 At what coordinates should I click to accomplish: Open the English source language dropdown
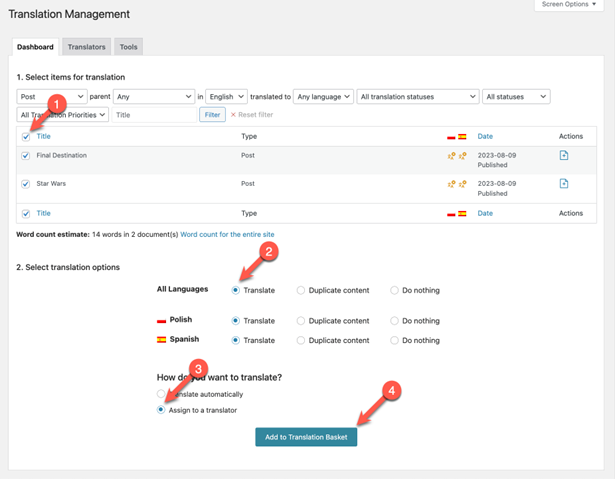[x=226, y=97]
